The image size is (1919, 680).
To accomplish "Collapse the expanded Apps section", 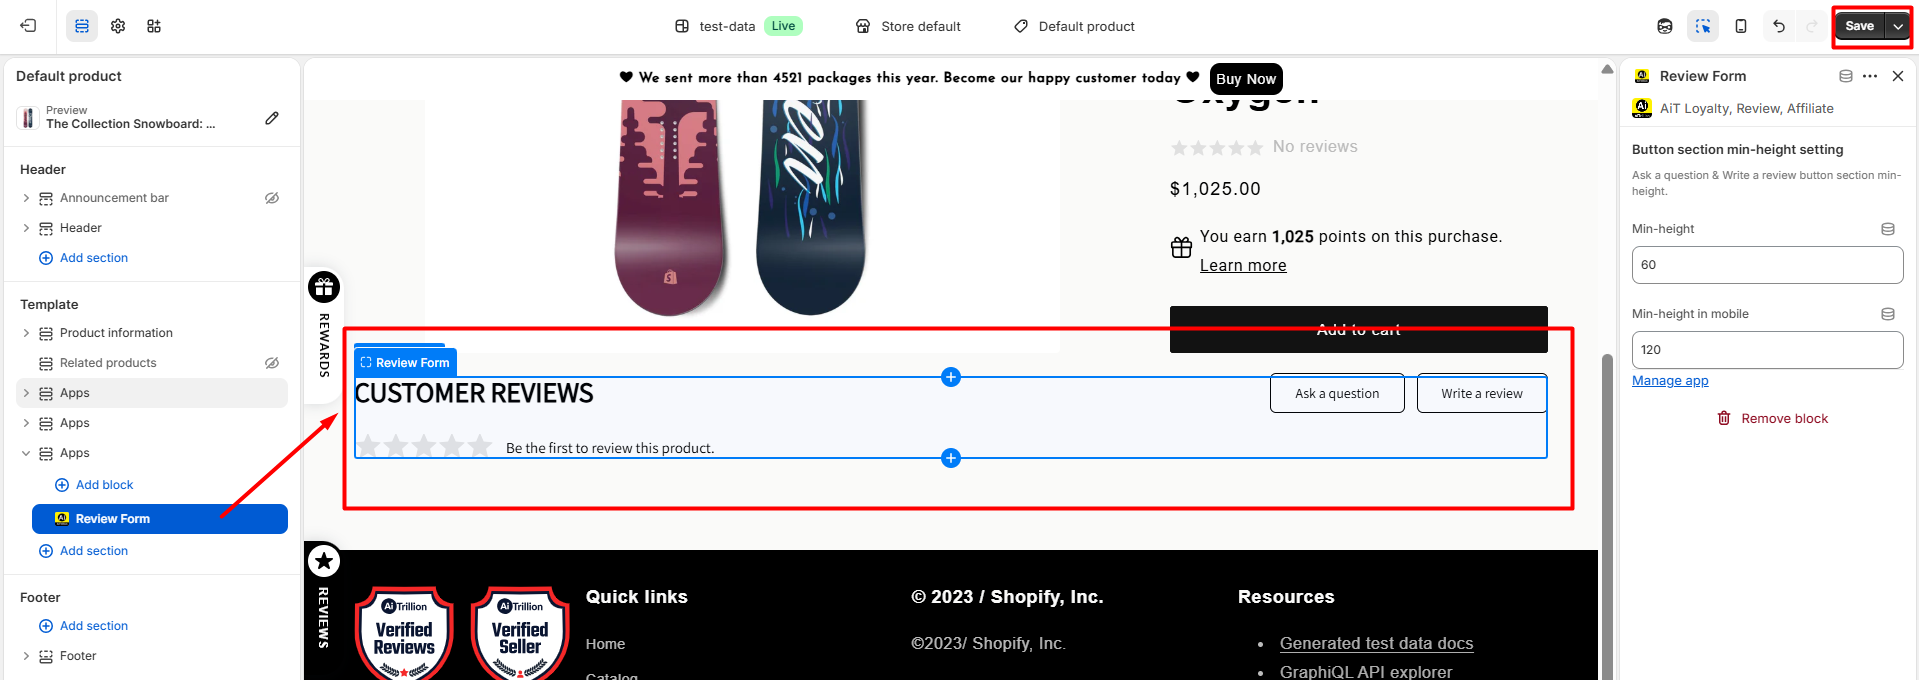I will (x=26, y=453).
